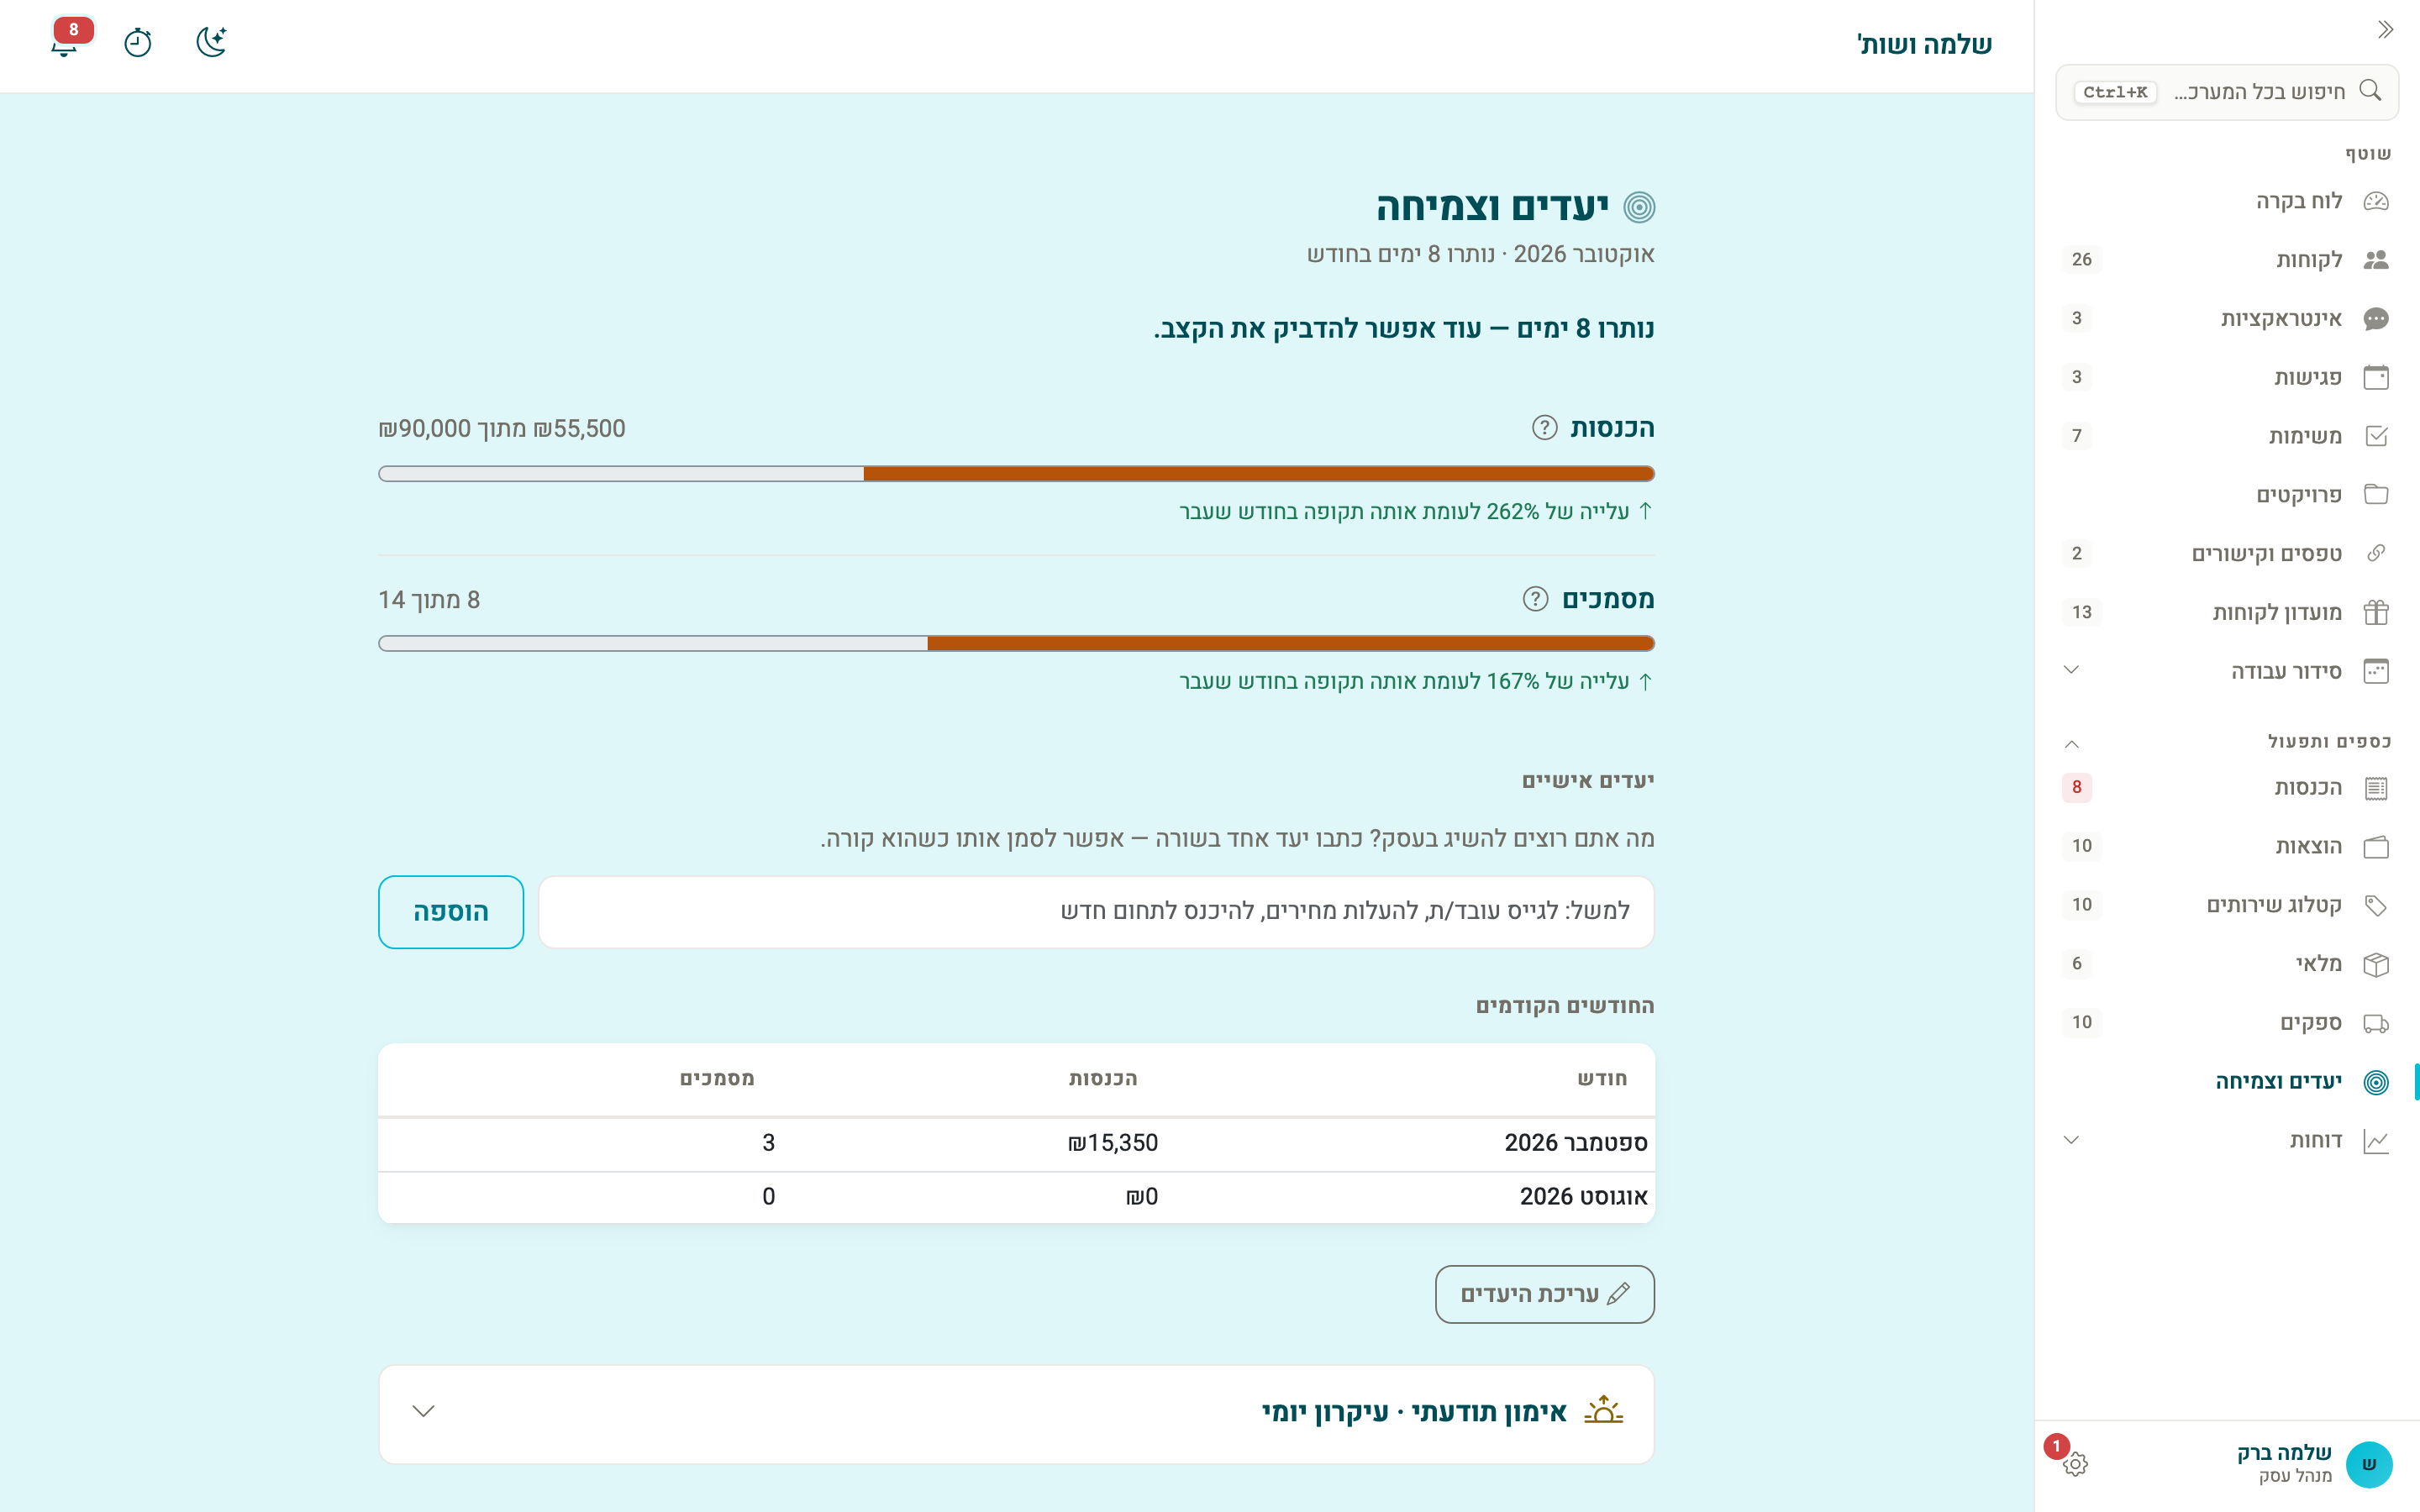Click the 'אוגוסט 2026' row in the table
Viewport: 2420px width, 1512px height.
click(1016, 1197)
